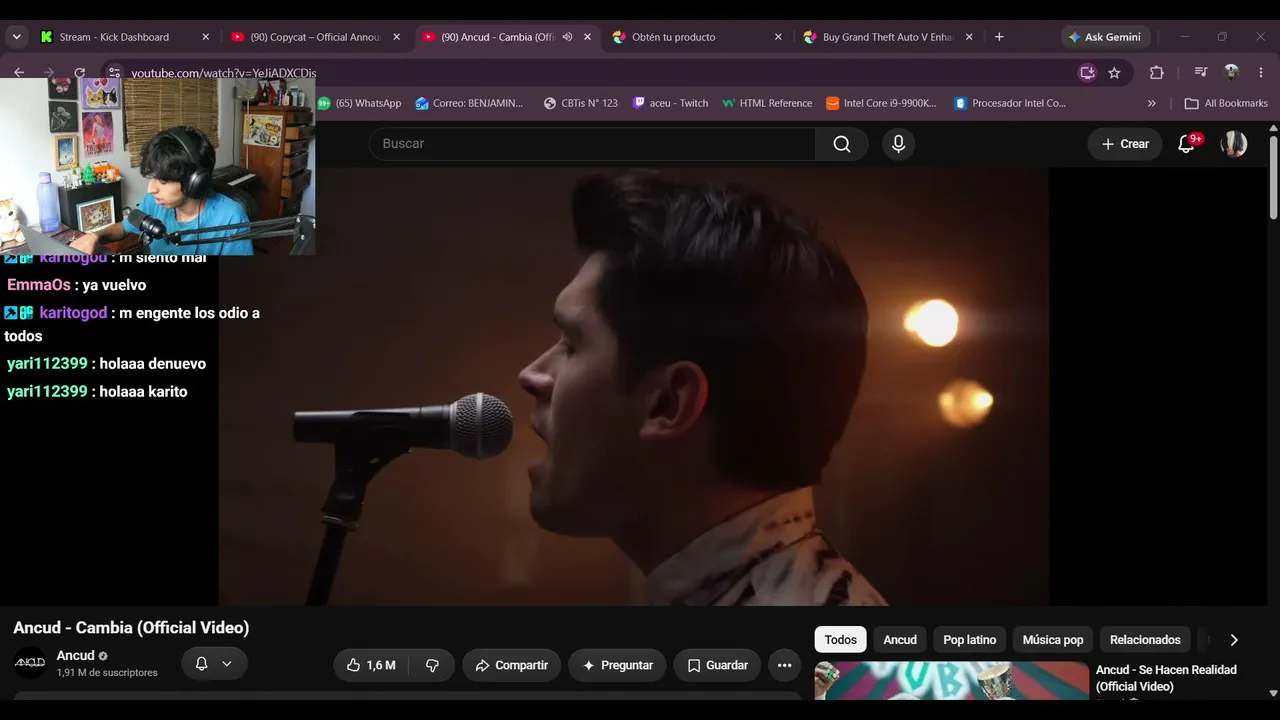1280x720 pixels.
Task: Open the aceu - Twitch bookmark
Action: [670, 103]
